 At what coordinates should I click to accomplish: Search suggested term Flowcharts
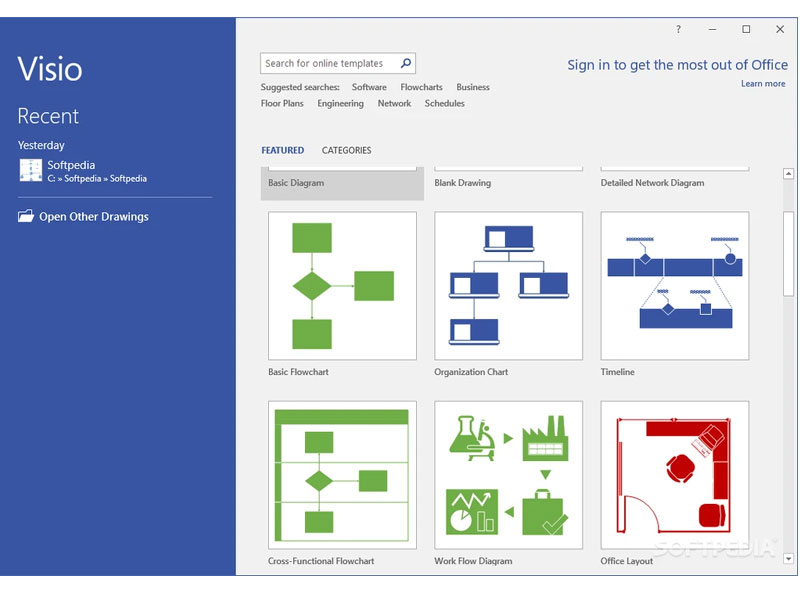421,87
